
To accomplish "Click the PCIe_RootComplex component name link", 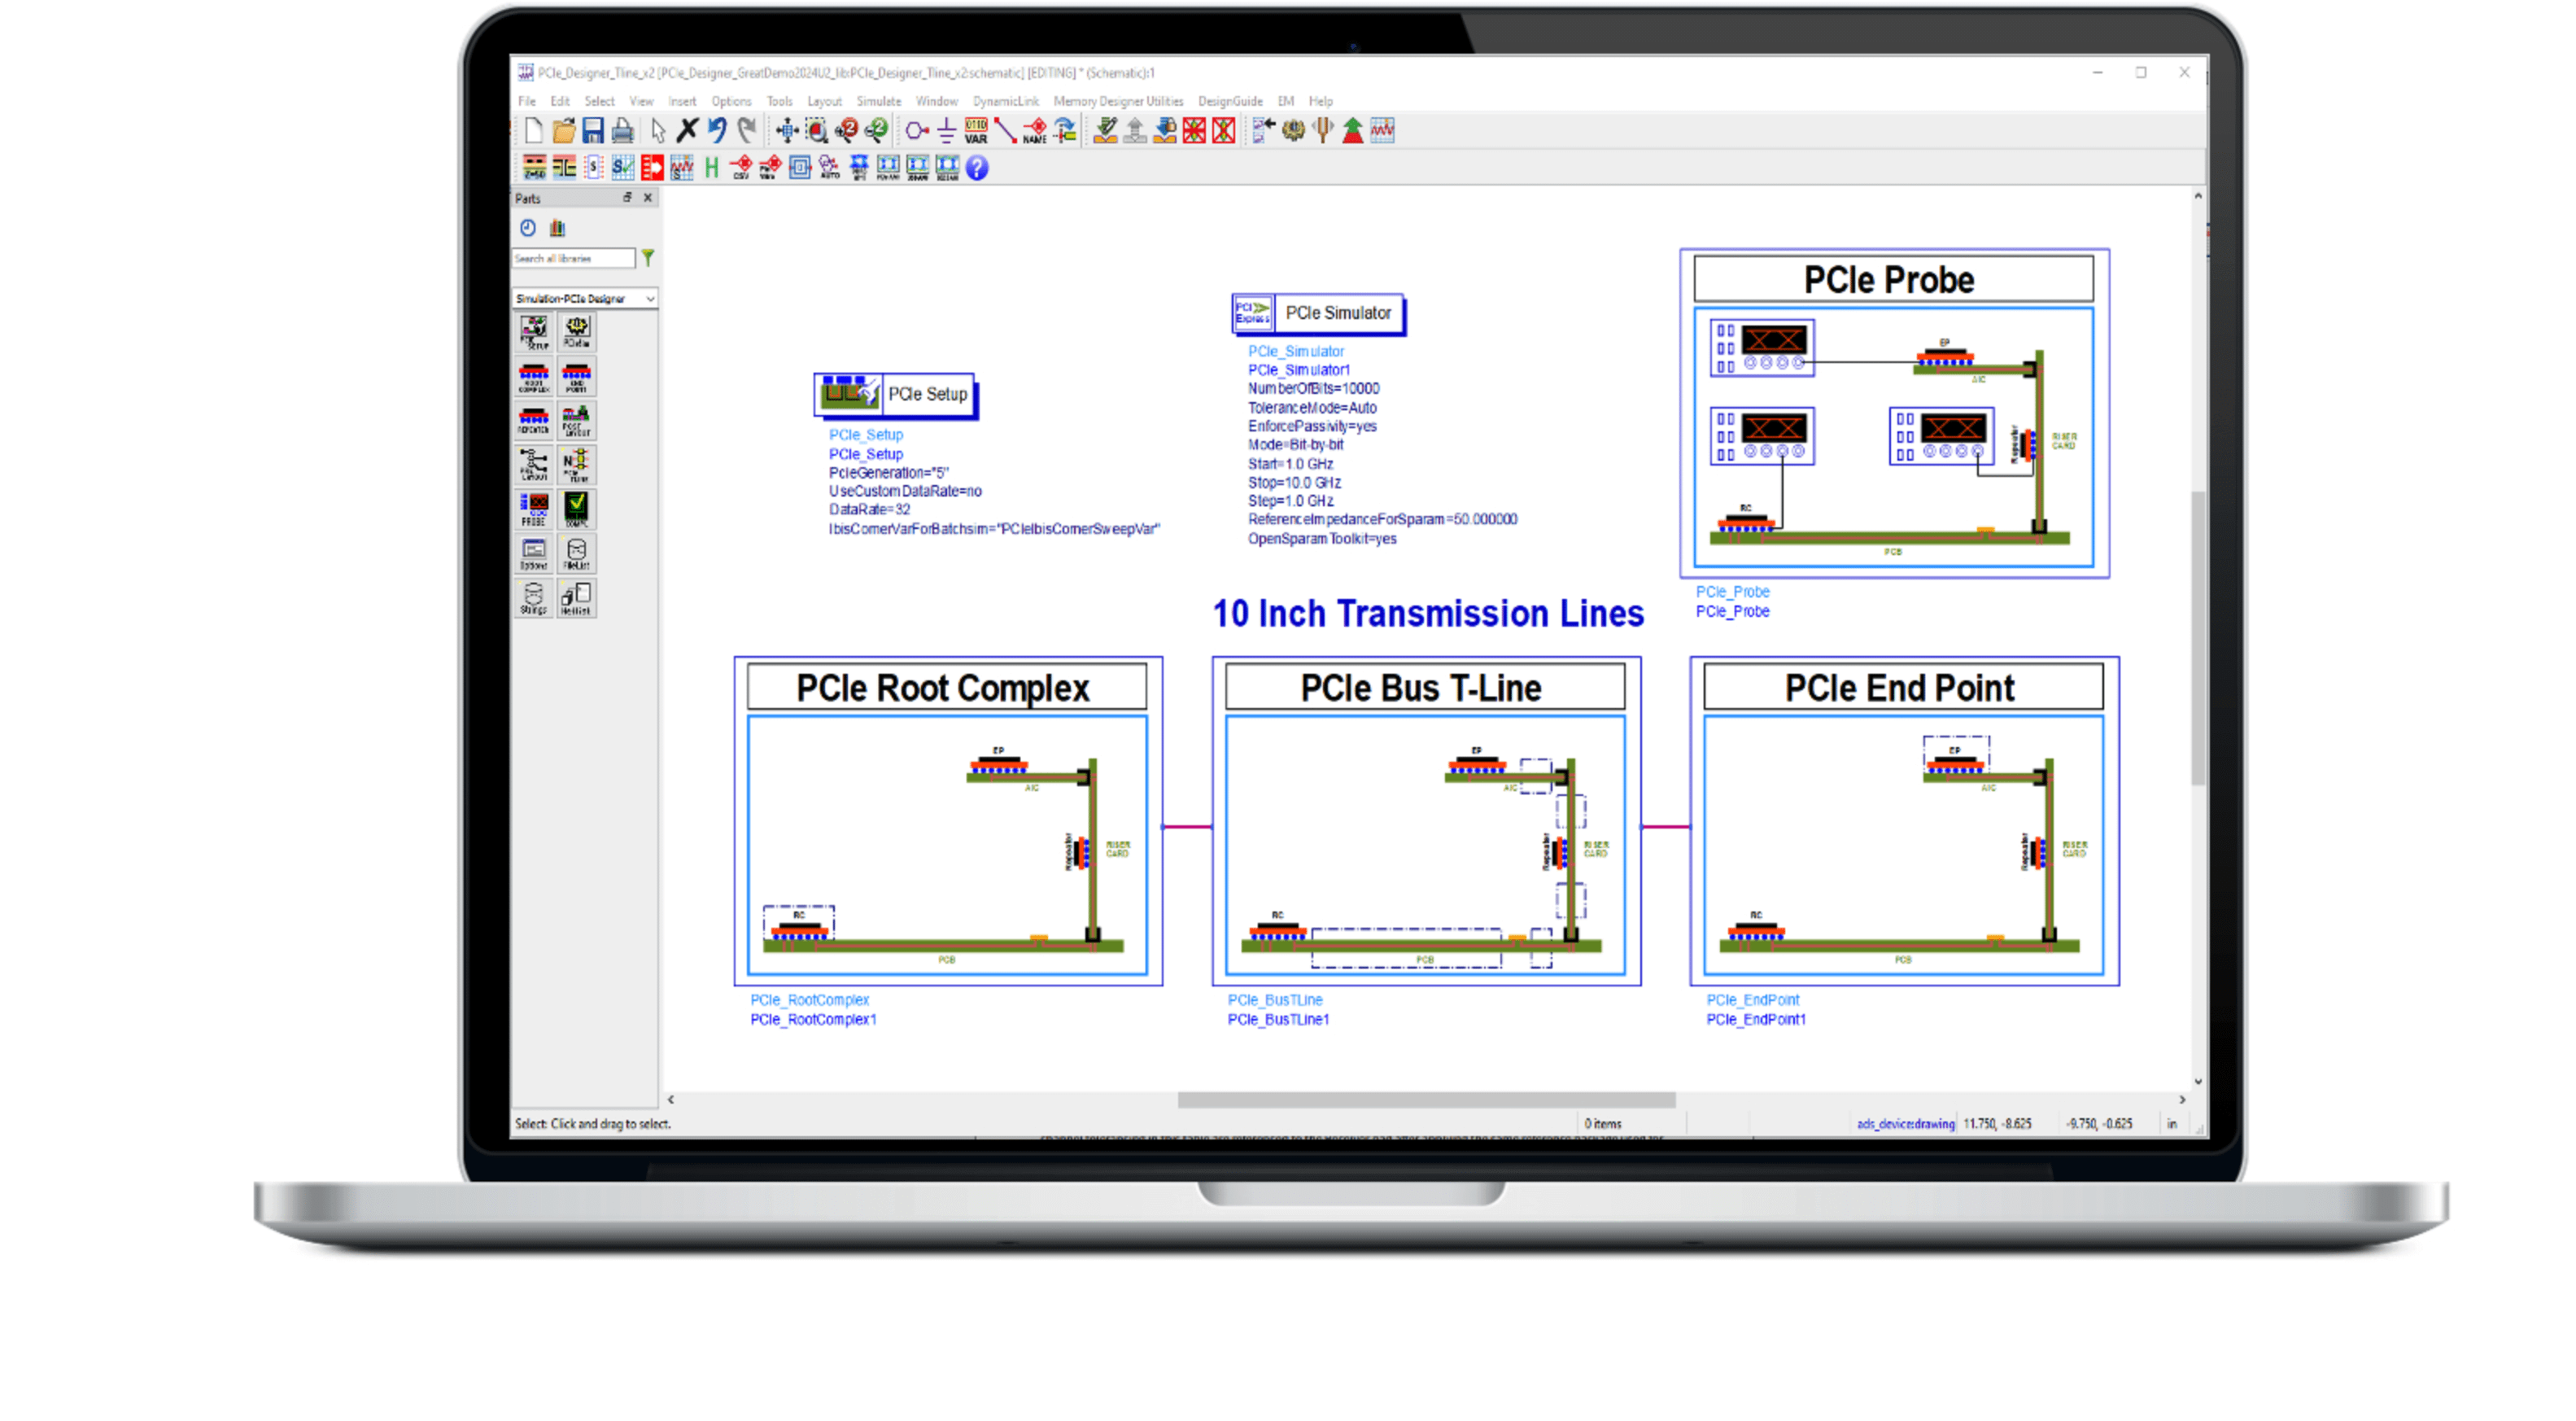I will coord(809,1000).
